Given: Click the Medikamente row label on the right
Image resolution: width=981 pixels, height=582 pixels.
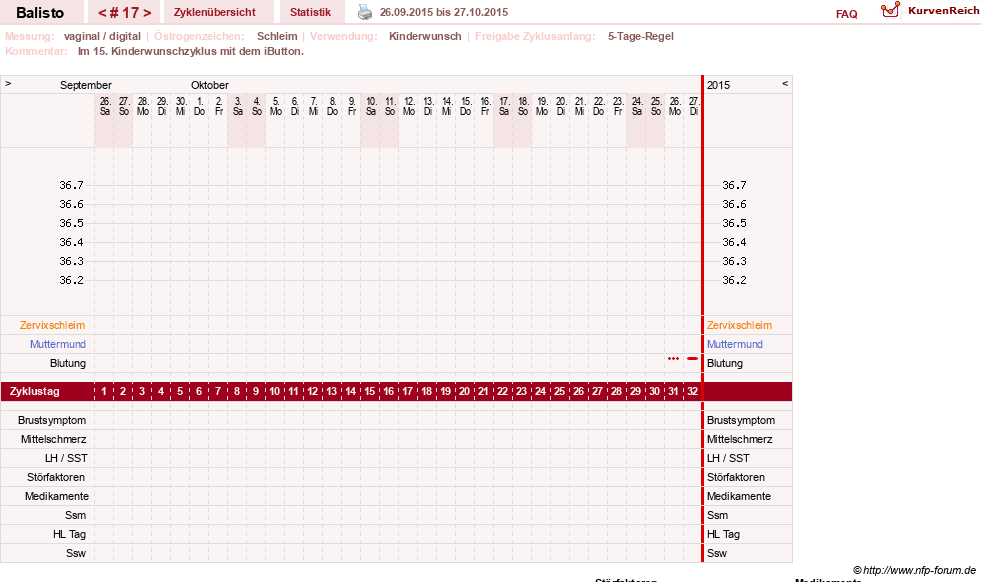Looking at the screenshot, I should tap(738, 496).
